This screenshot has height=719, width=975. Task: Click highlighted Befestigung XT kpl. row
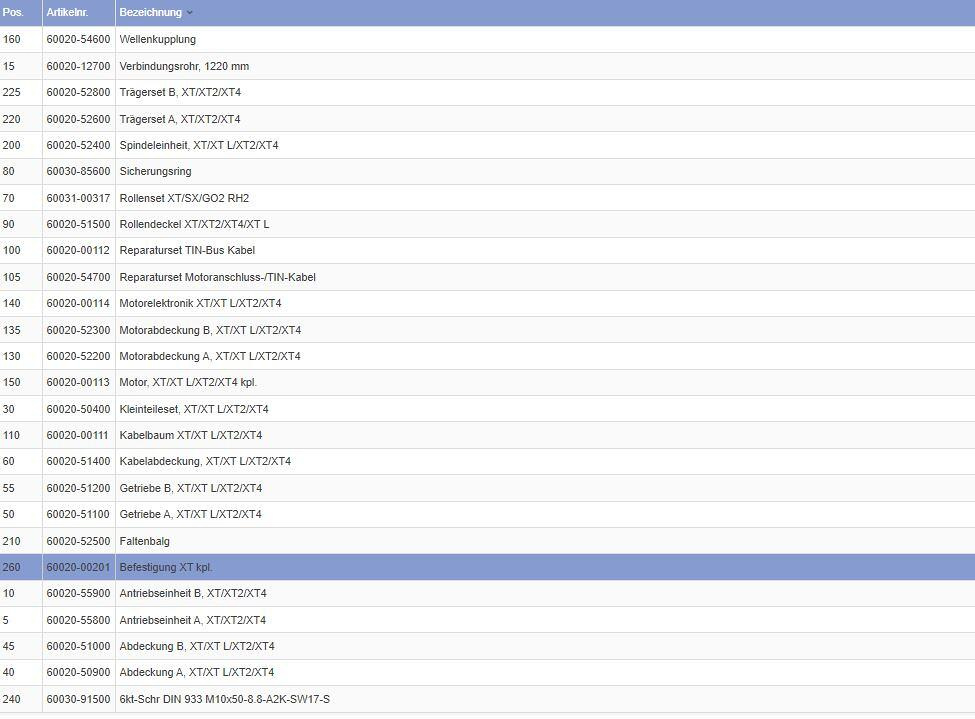pos(166,568)
